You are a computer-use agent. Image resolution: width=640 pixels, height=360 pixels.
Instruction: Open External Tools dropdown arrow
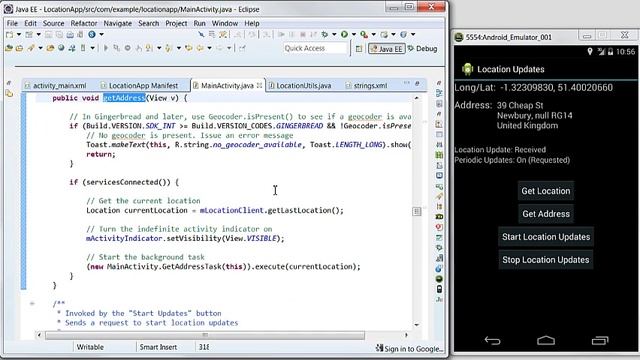[x=373, y=35]
